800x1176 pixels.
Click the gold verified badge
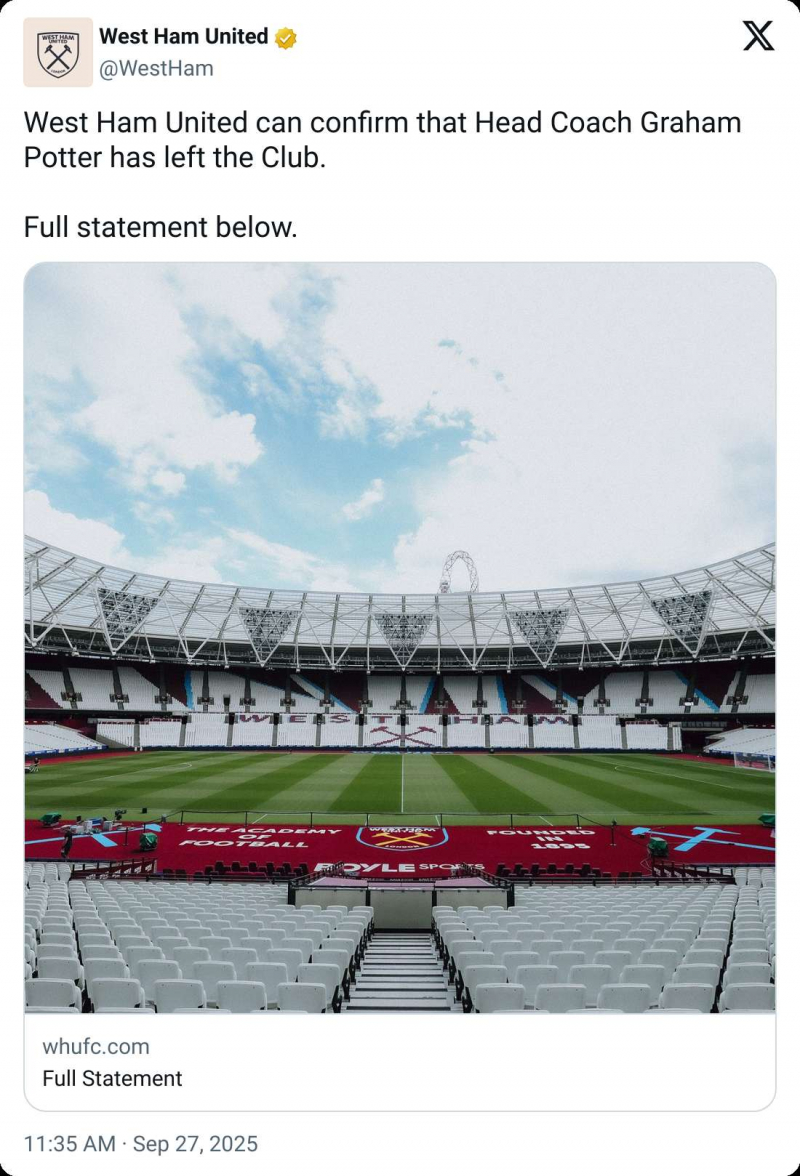[x=286, y=38]
